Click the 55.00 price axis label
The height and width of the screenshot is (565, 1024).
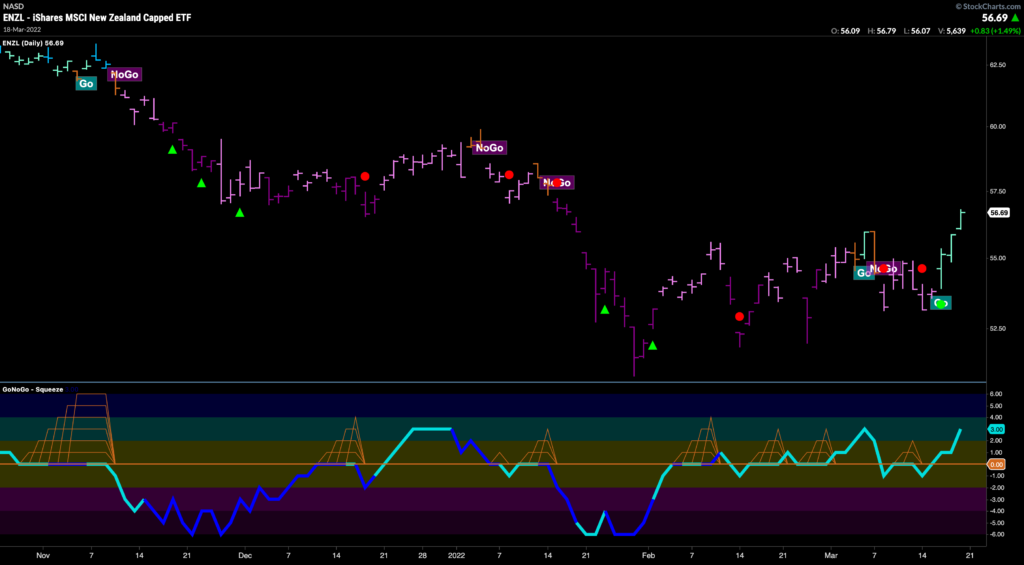(x=997, y=258)
